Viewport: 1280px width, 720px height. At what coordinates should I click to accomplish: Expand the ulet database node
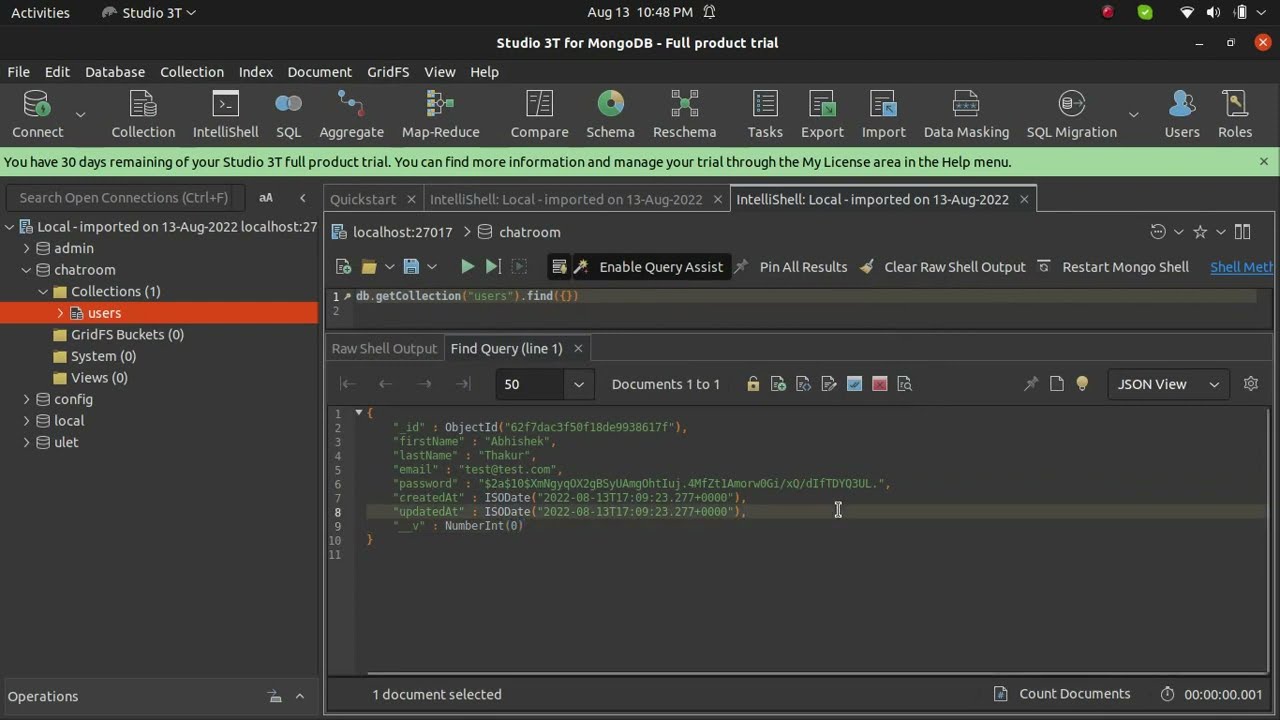(27, 442)
